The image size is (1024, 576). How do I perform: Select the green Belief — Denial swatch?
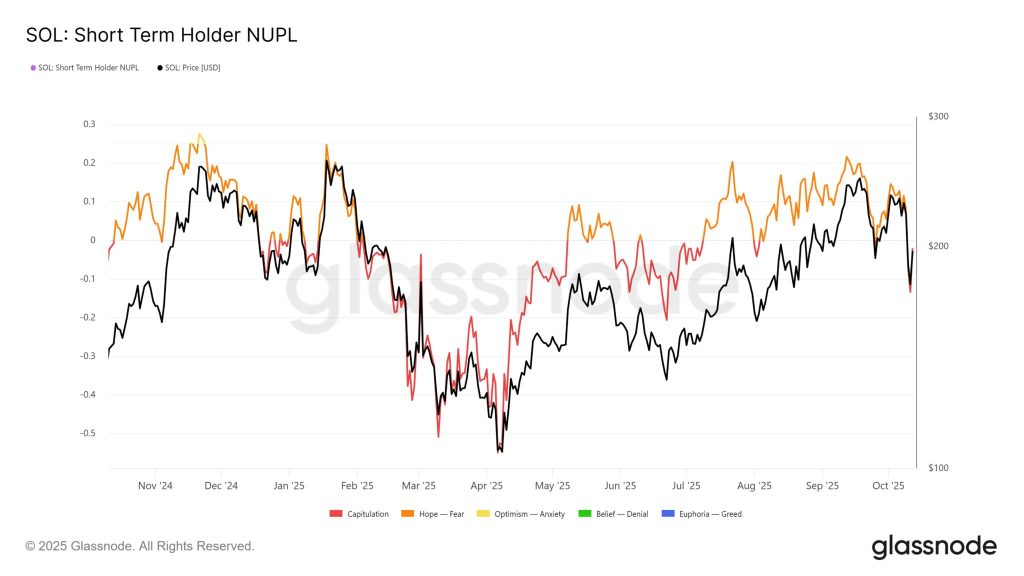pos(584,514)
